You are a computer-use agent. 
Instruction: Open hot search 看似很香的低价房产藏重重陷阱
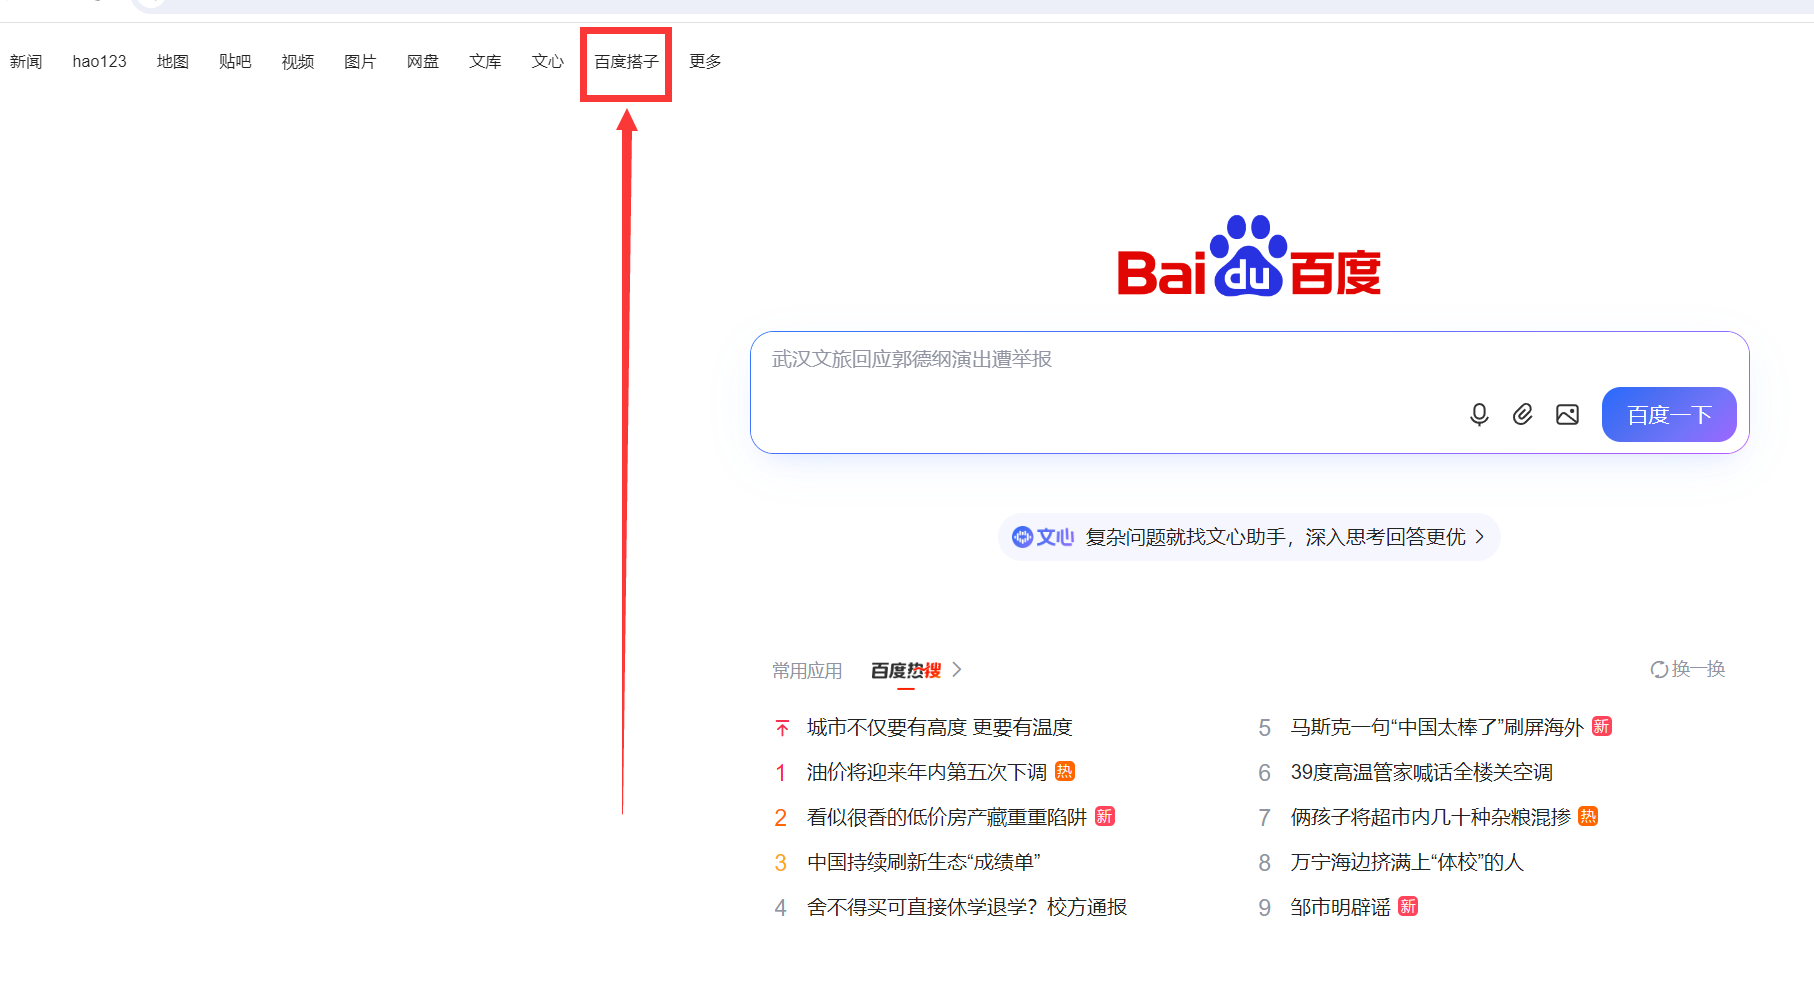[x=947, y=817]
